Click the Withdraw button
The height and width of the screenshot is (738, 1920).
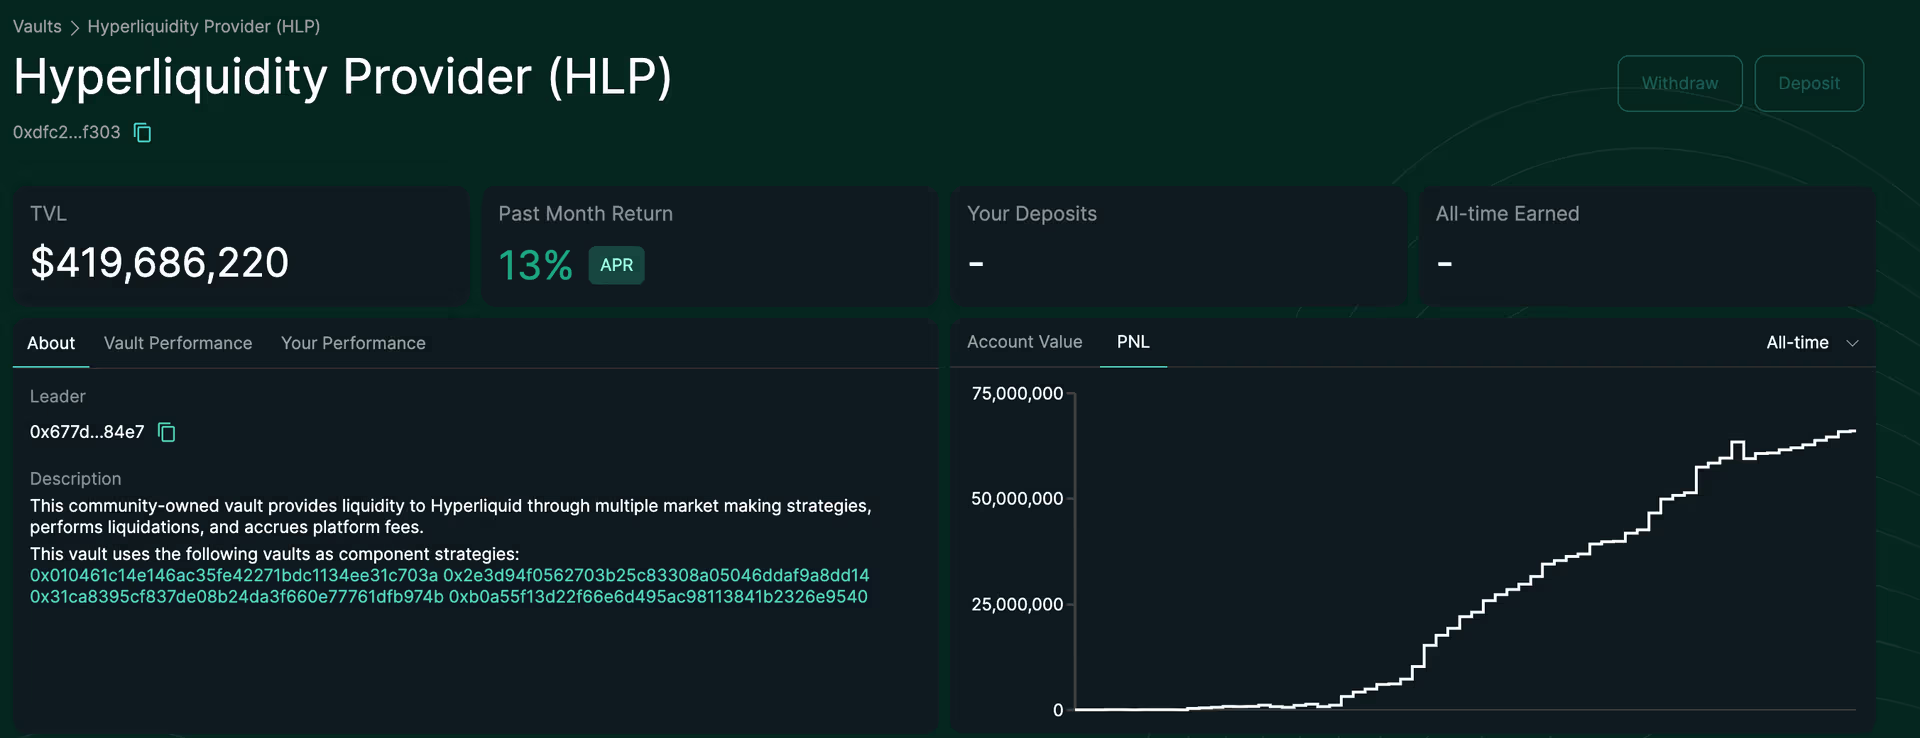click(1679, 83)
